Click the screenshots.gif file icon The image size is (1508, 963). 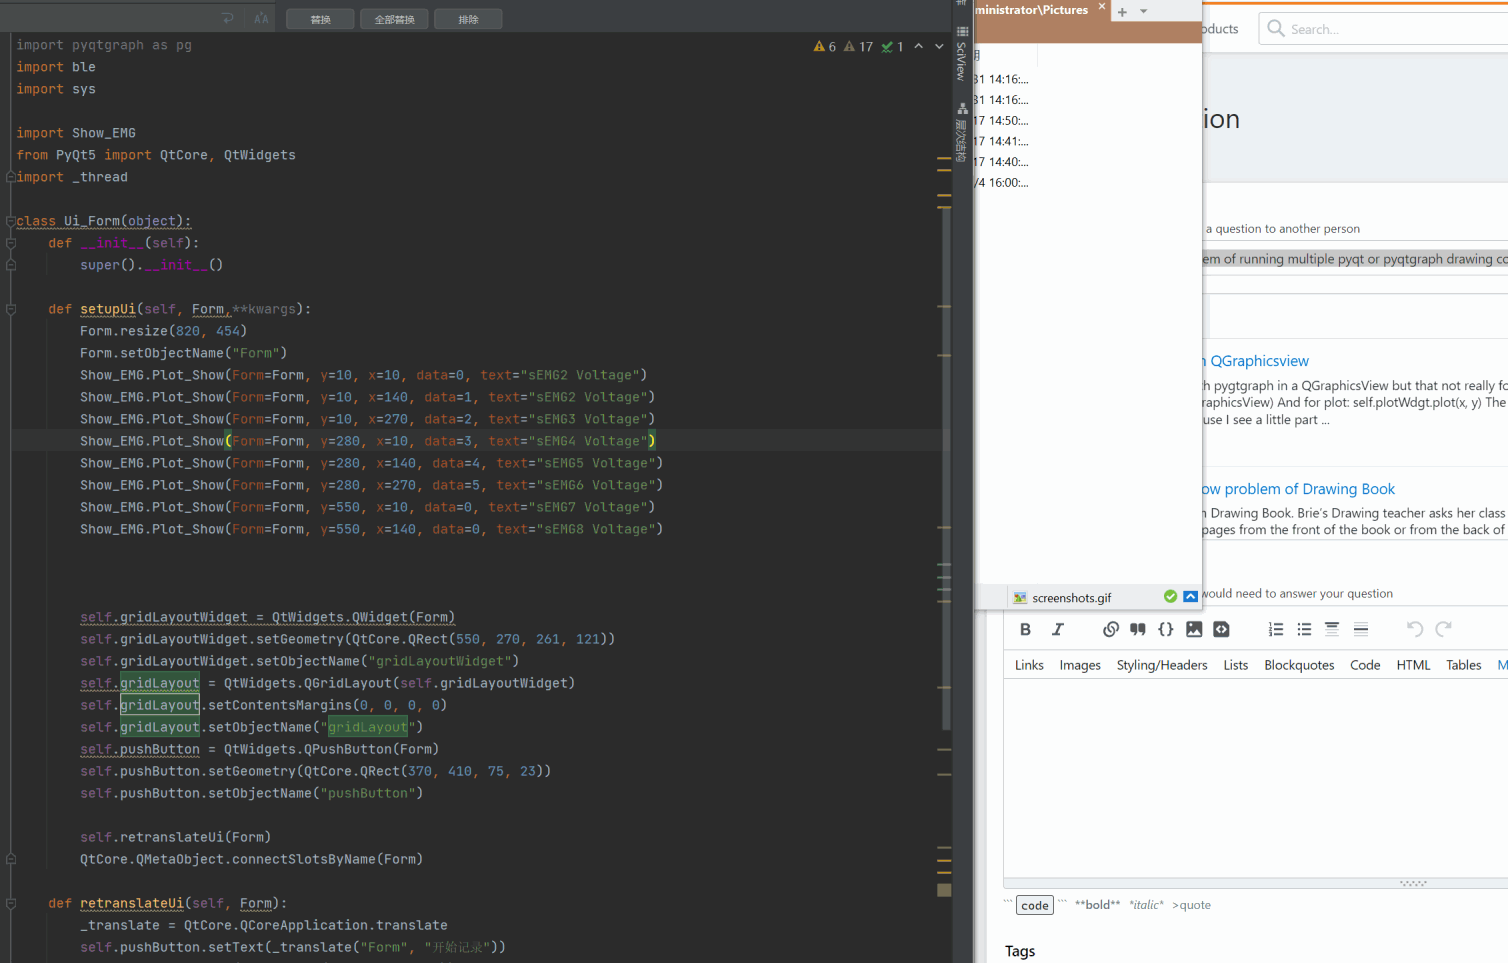[x=1020, y=597]
